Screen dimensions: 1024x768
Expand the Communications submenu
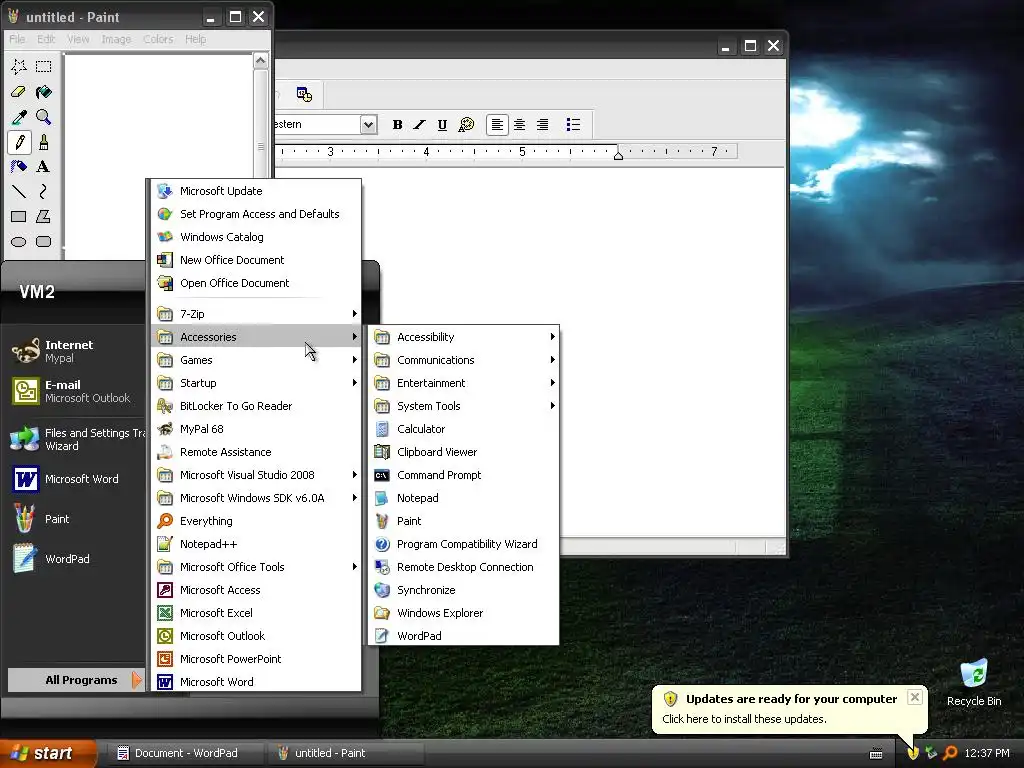click(464, 360)
